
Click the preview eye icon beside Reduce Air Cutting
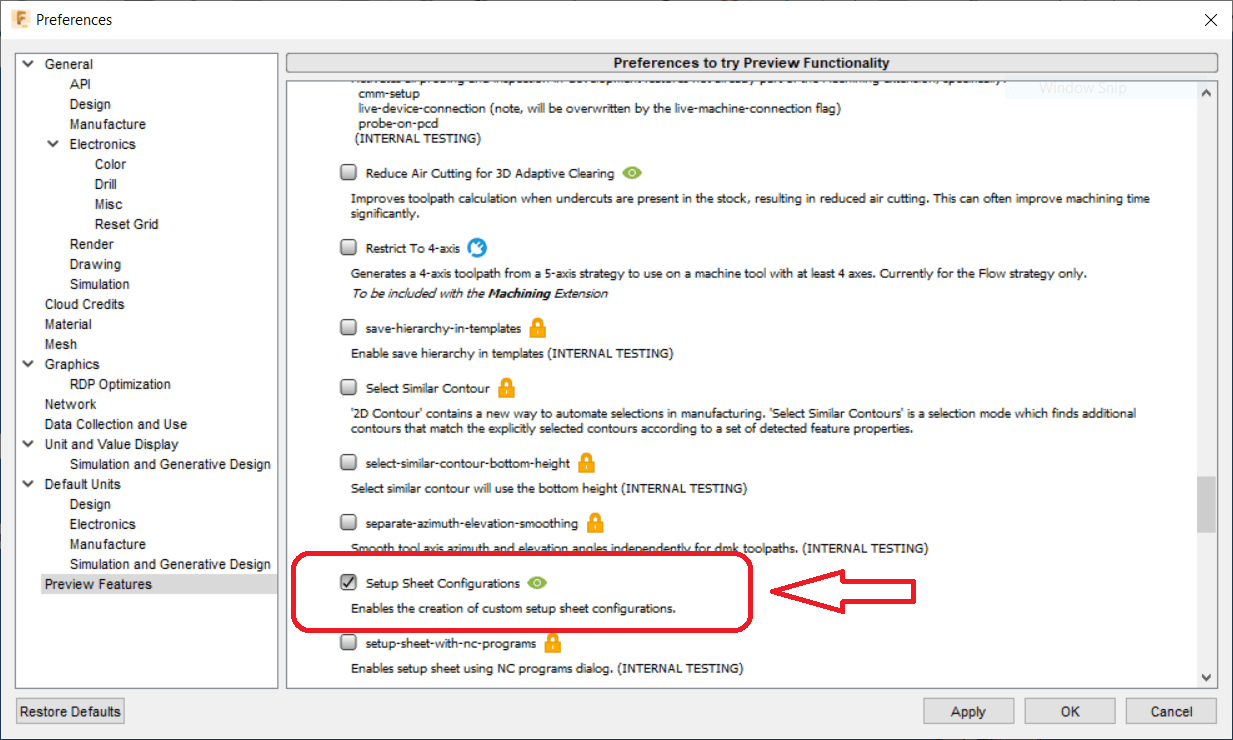pyautogui.click(x=632, y=172)
